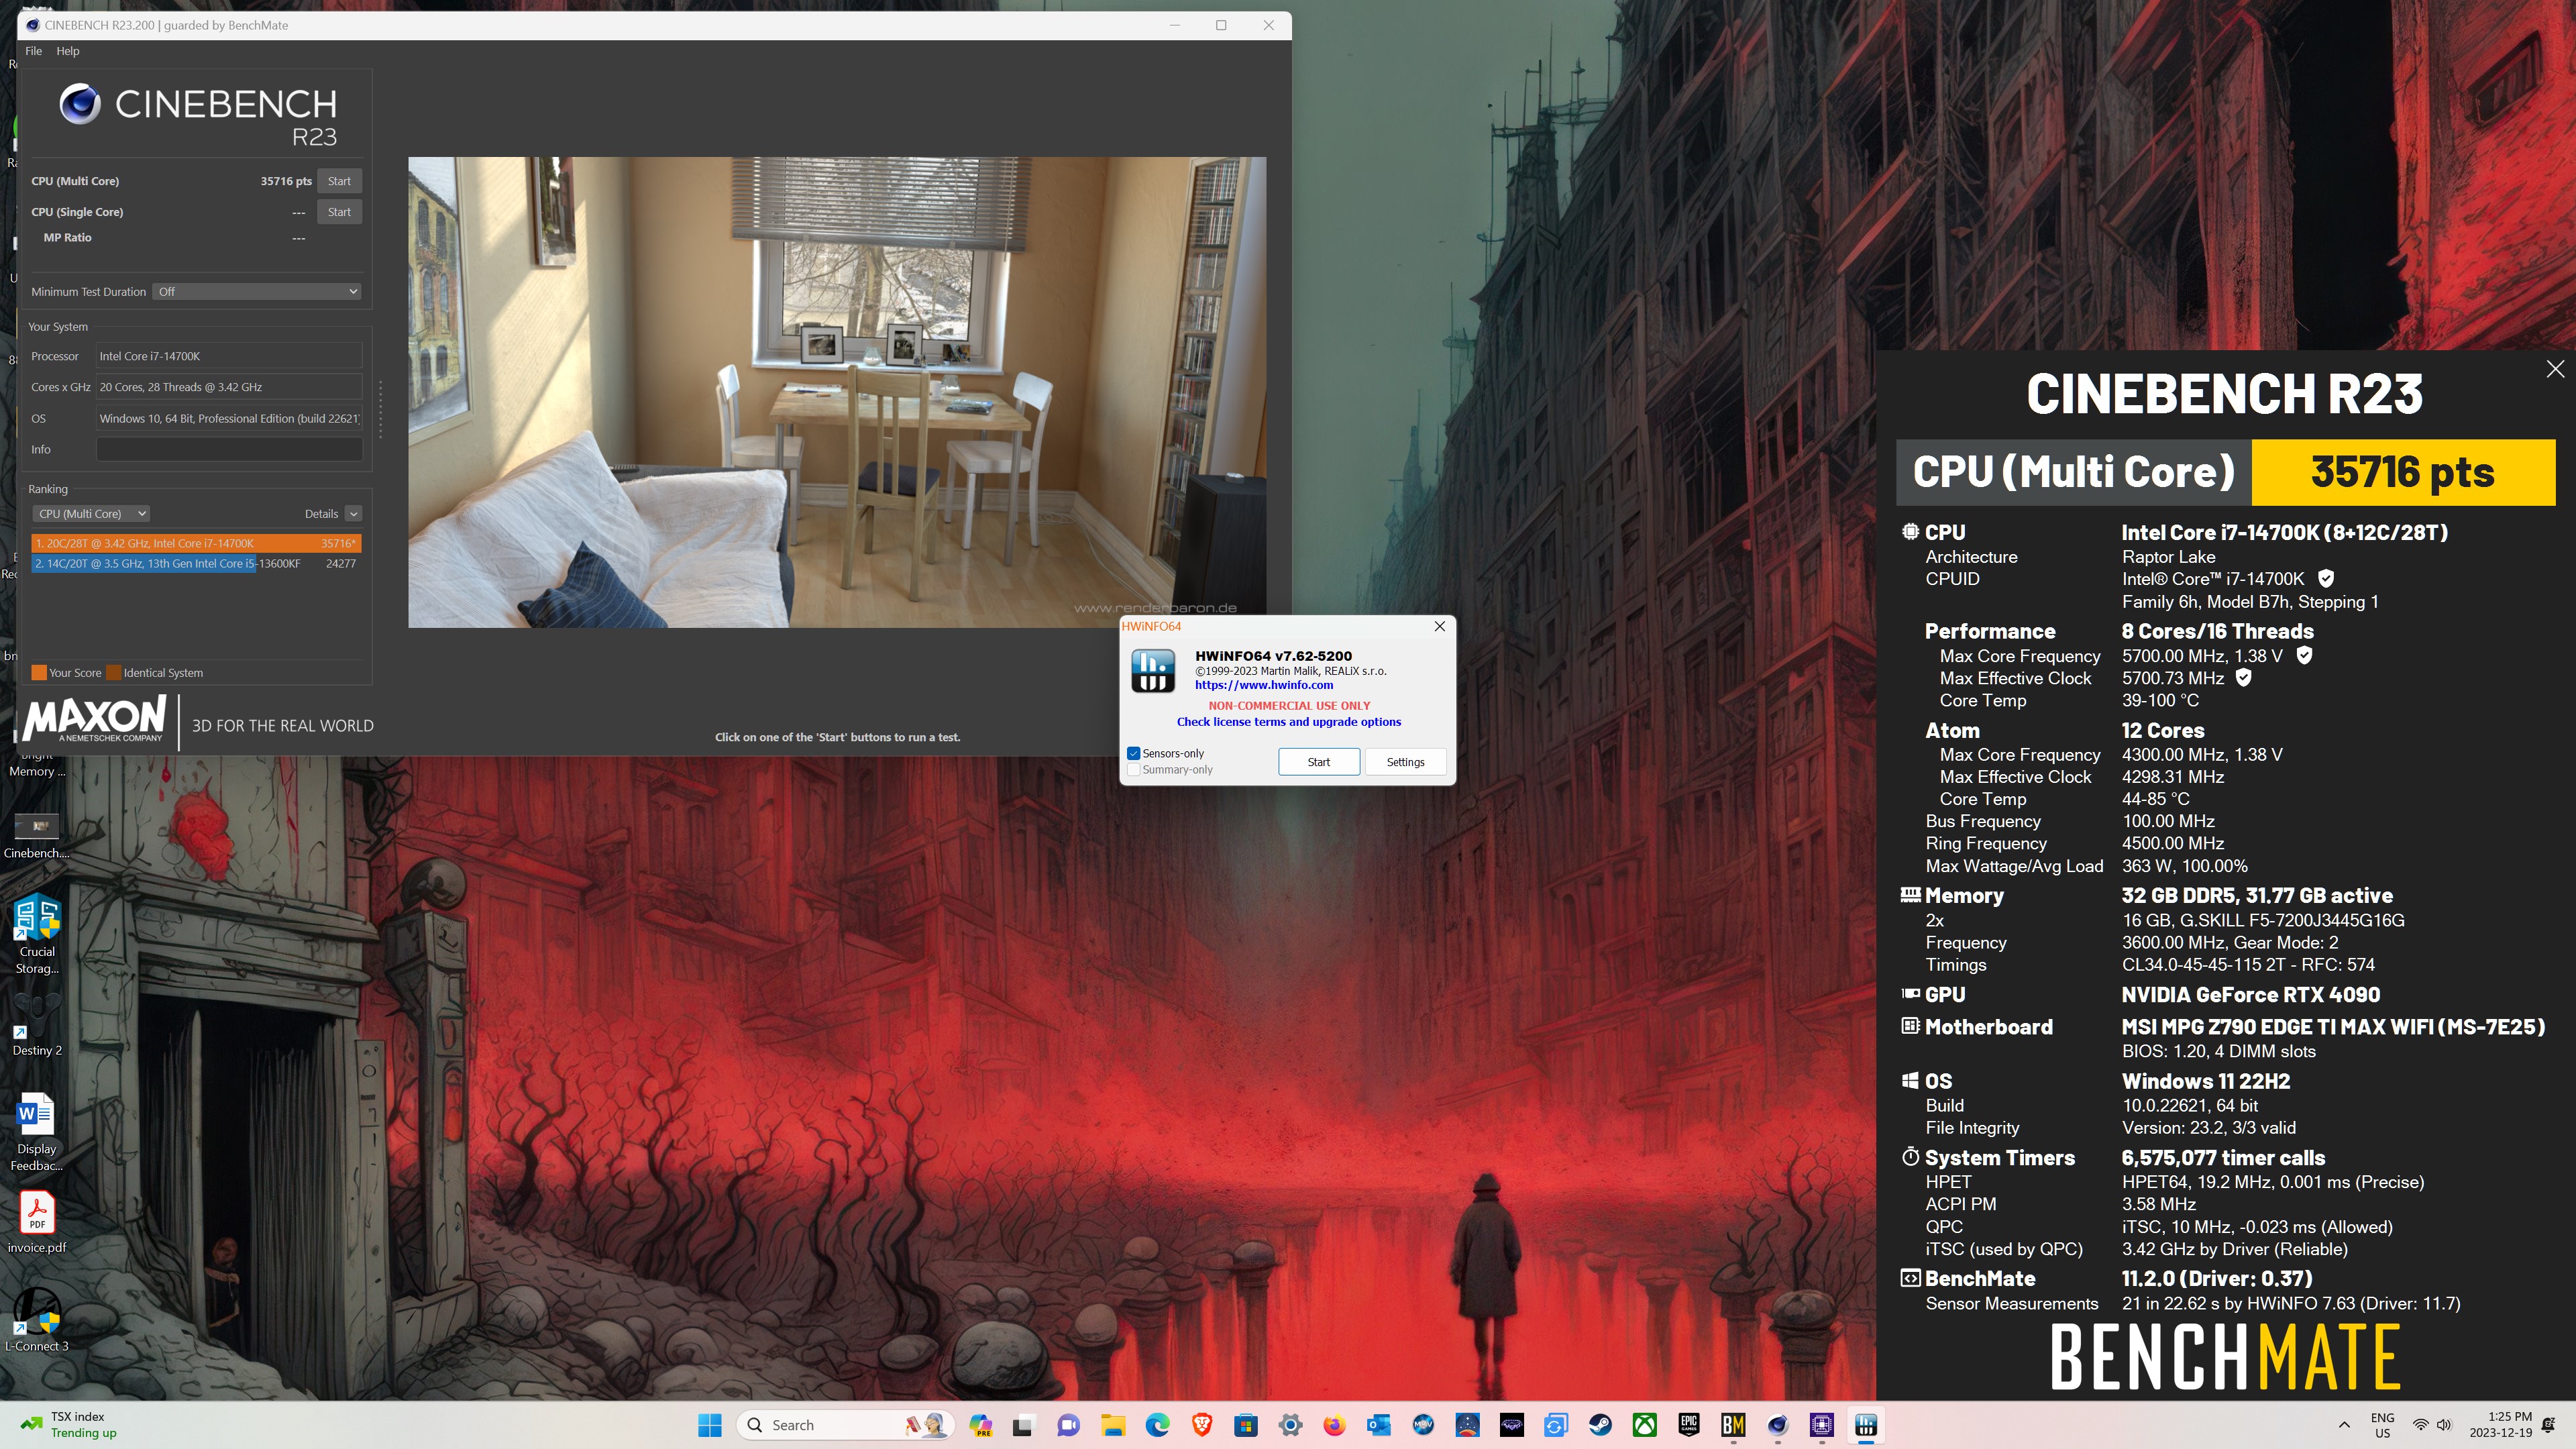Open Task View from the taskbar
The height and width of the screenshot is (1449, 2576).
[1023, 1425]
